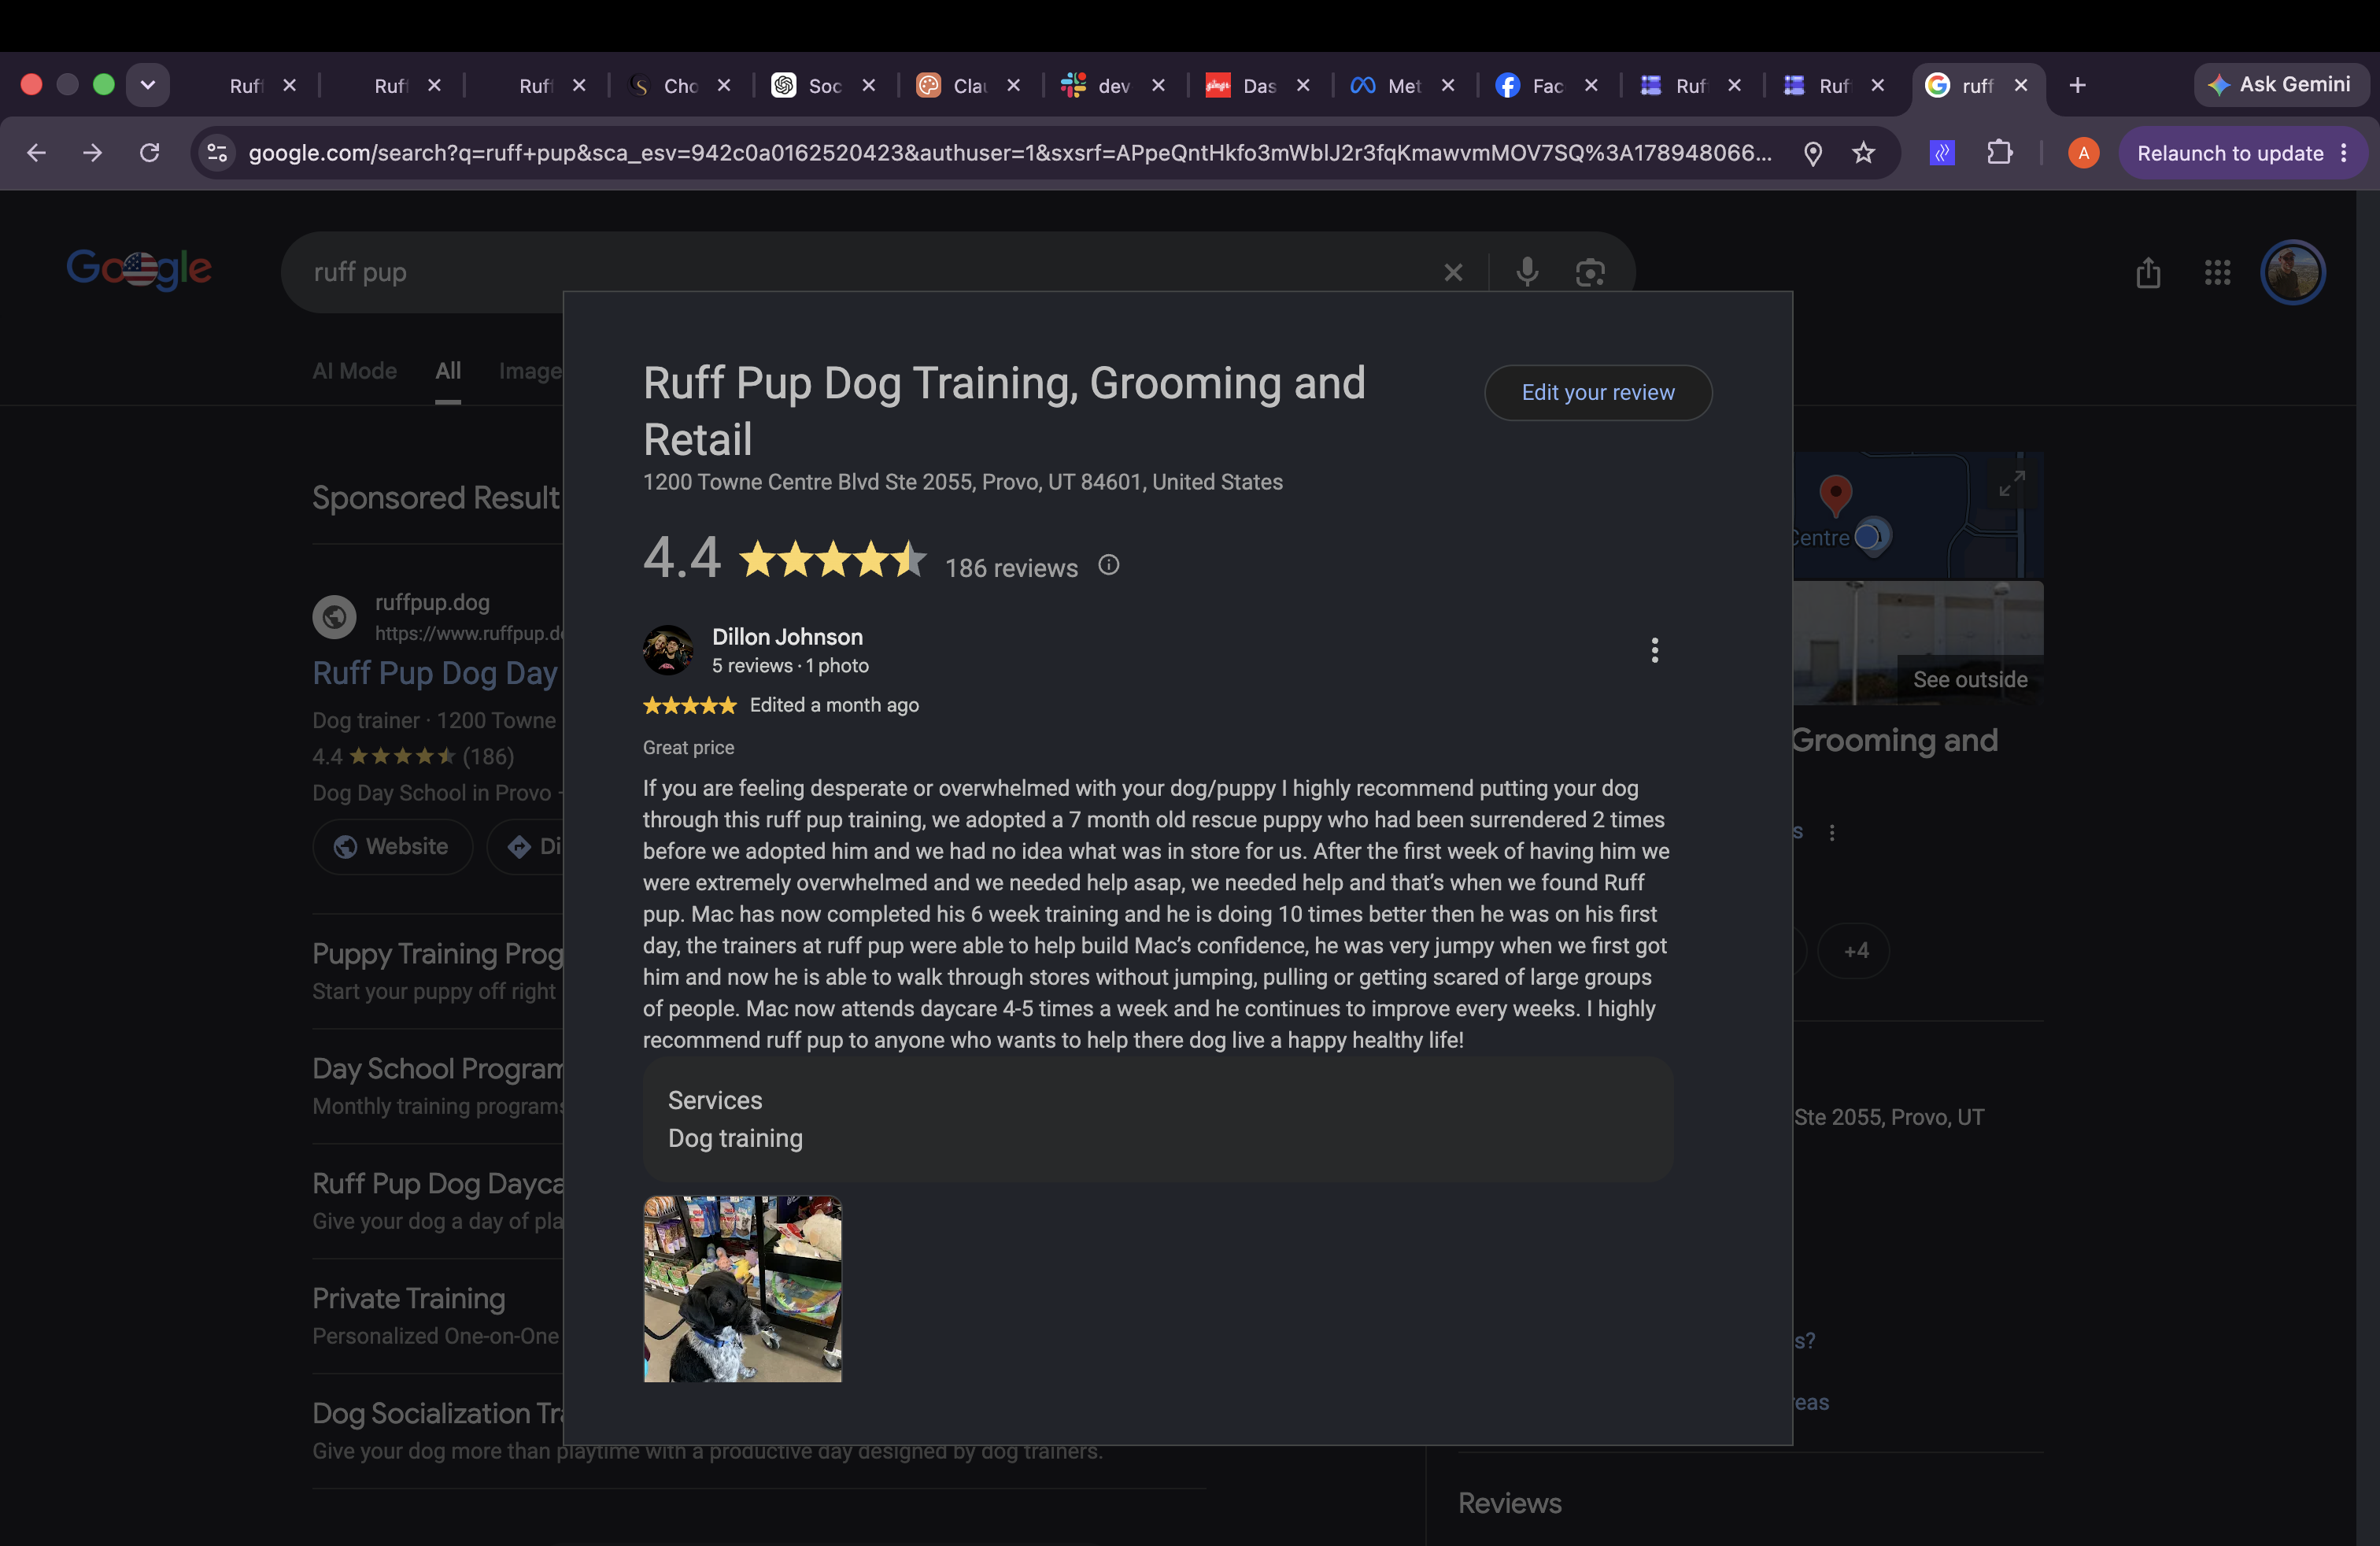
Task: Click Edit your review button
Action: pyautogui.click(x=1597, y=392)
